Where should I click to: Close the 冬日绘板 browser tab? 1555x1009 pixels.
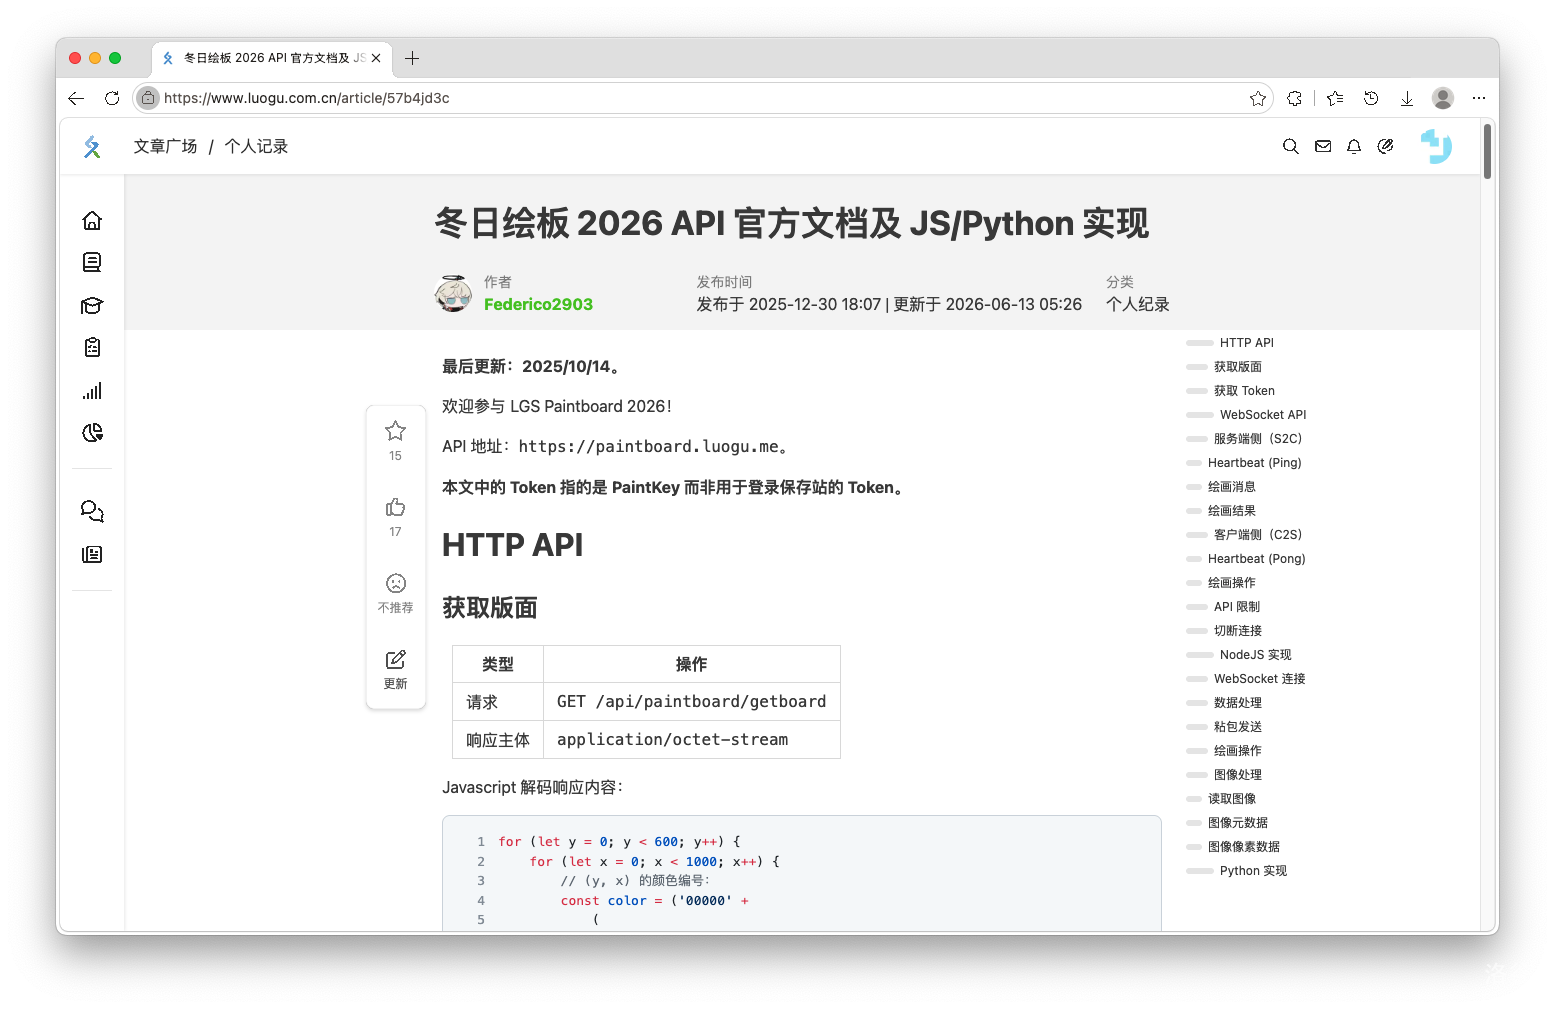tap(376, 58)
